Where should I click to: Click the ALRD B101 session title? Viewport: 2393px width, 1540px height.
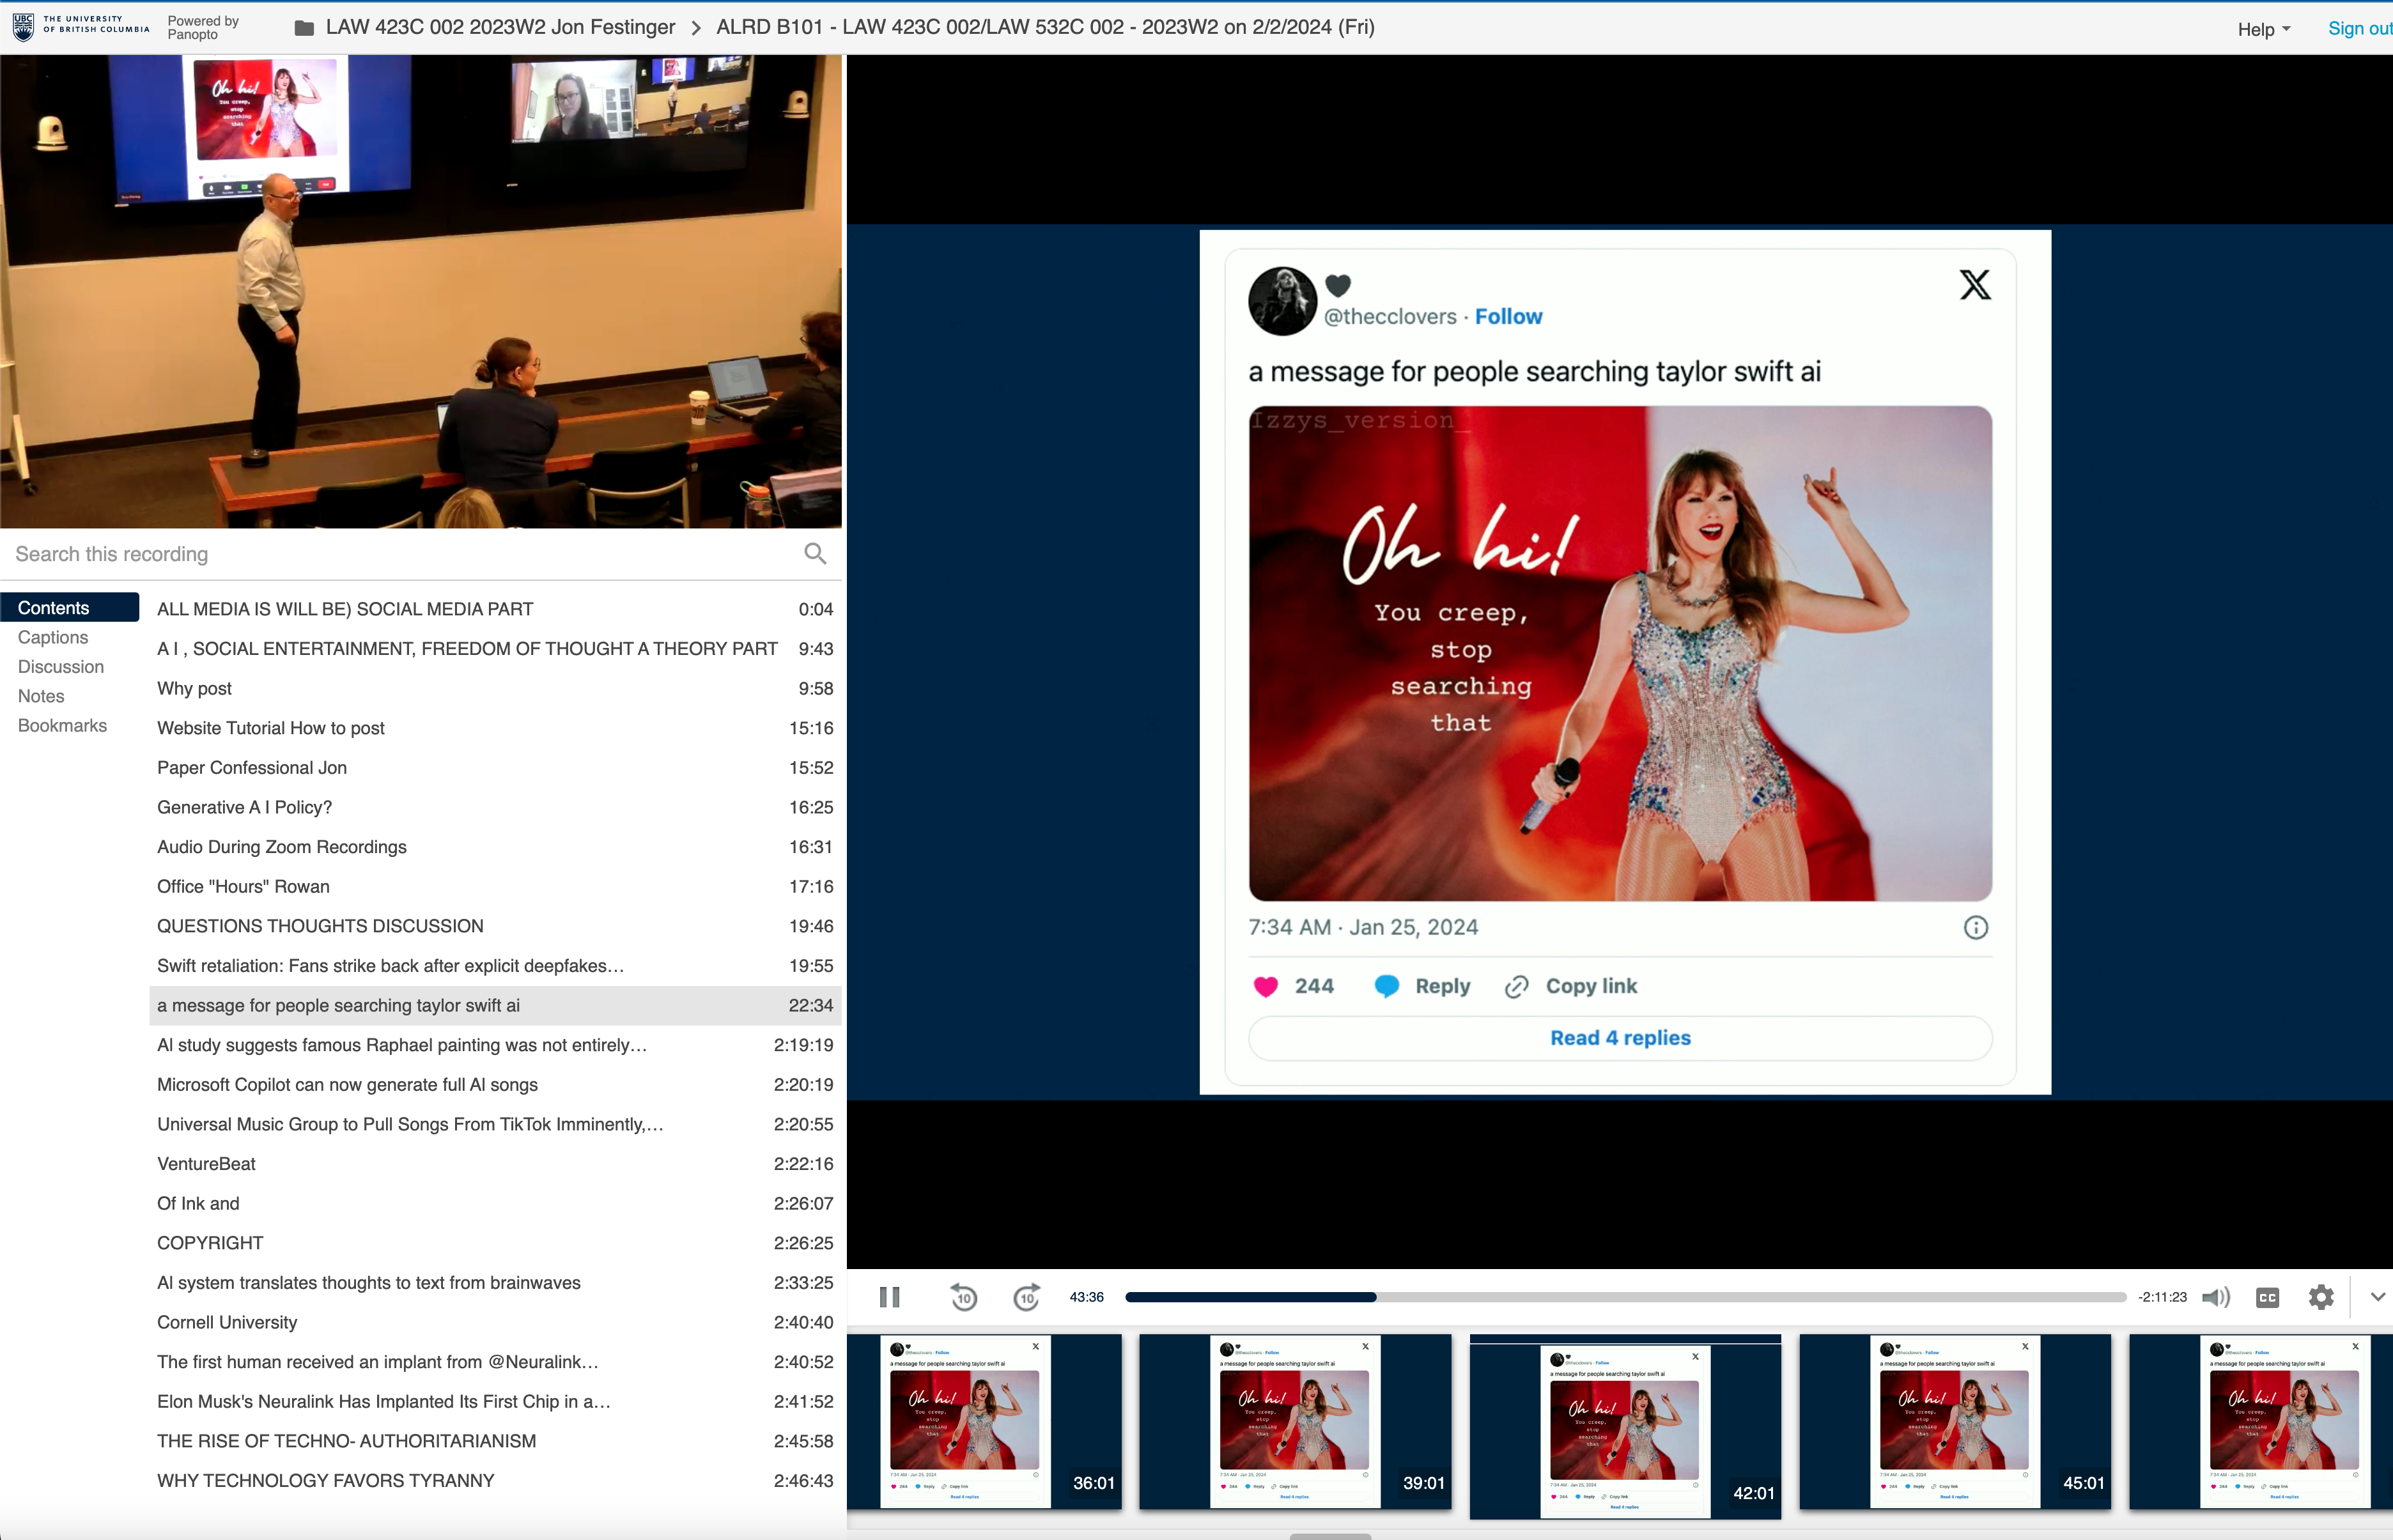1045,27
